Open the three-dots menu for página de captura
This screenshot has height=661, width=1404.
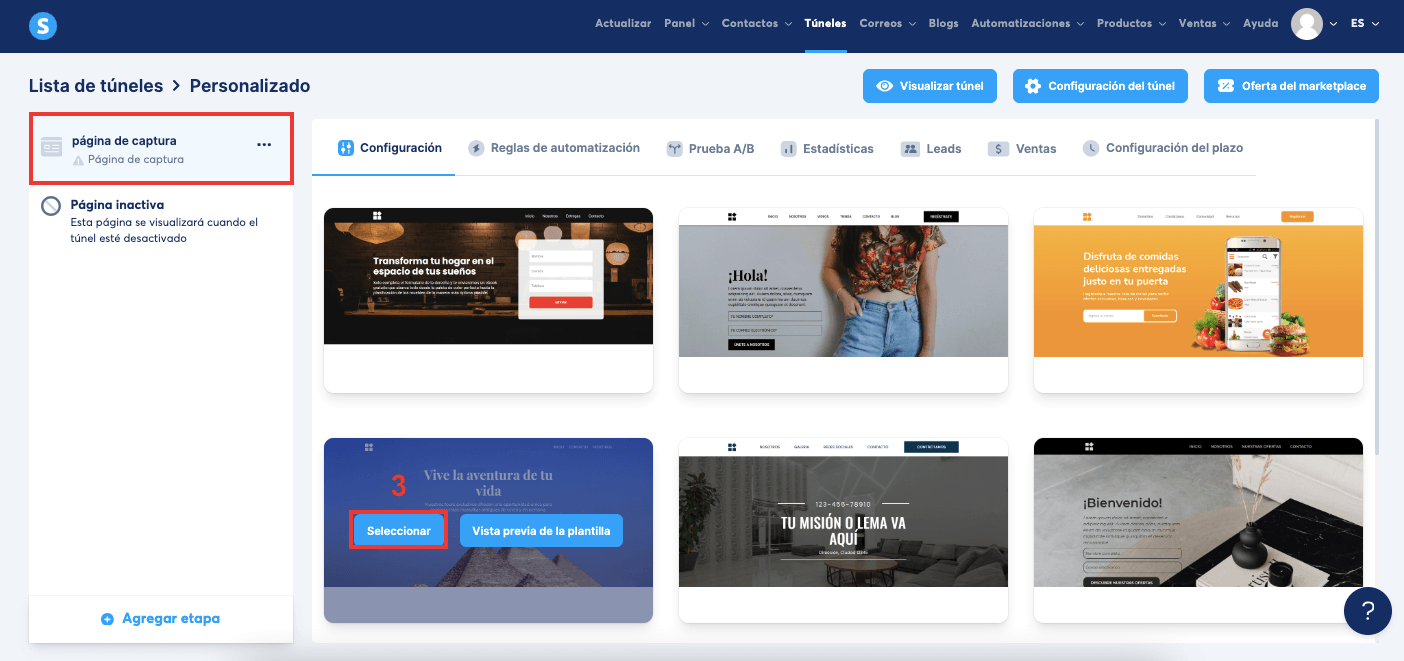pos(264,145)
